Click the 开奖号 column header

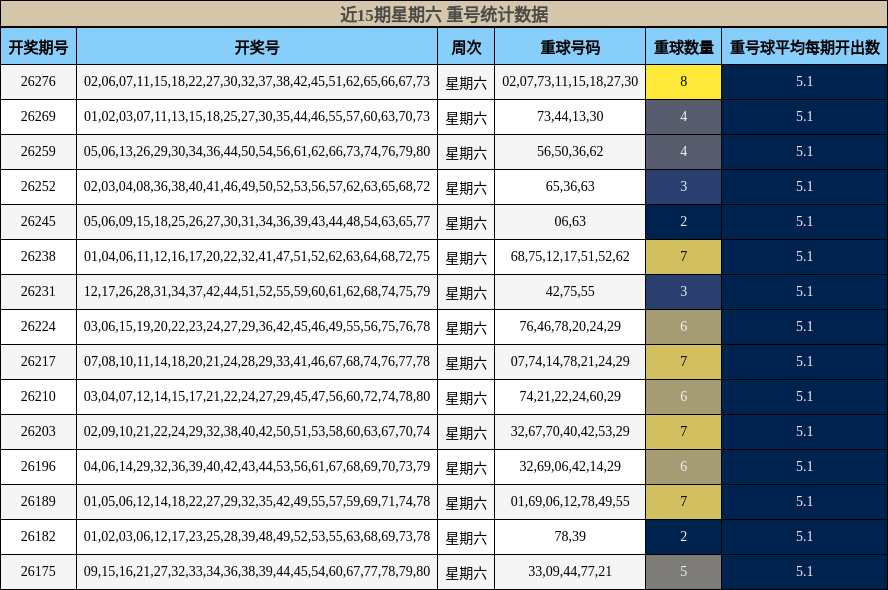(x=257, y=47)
